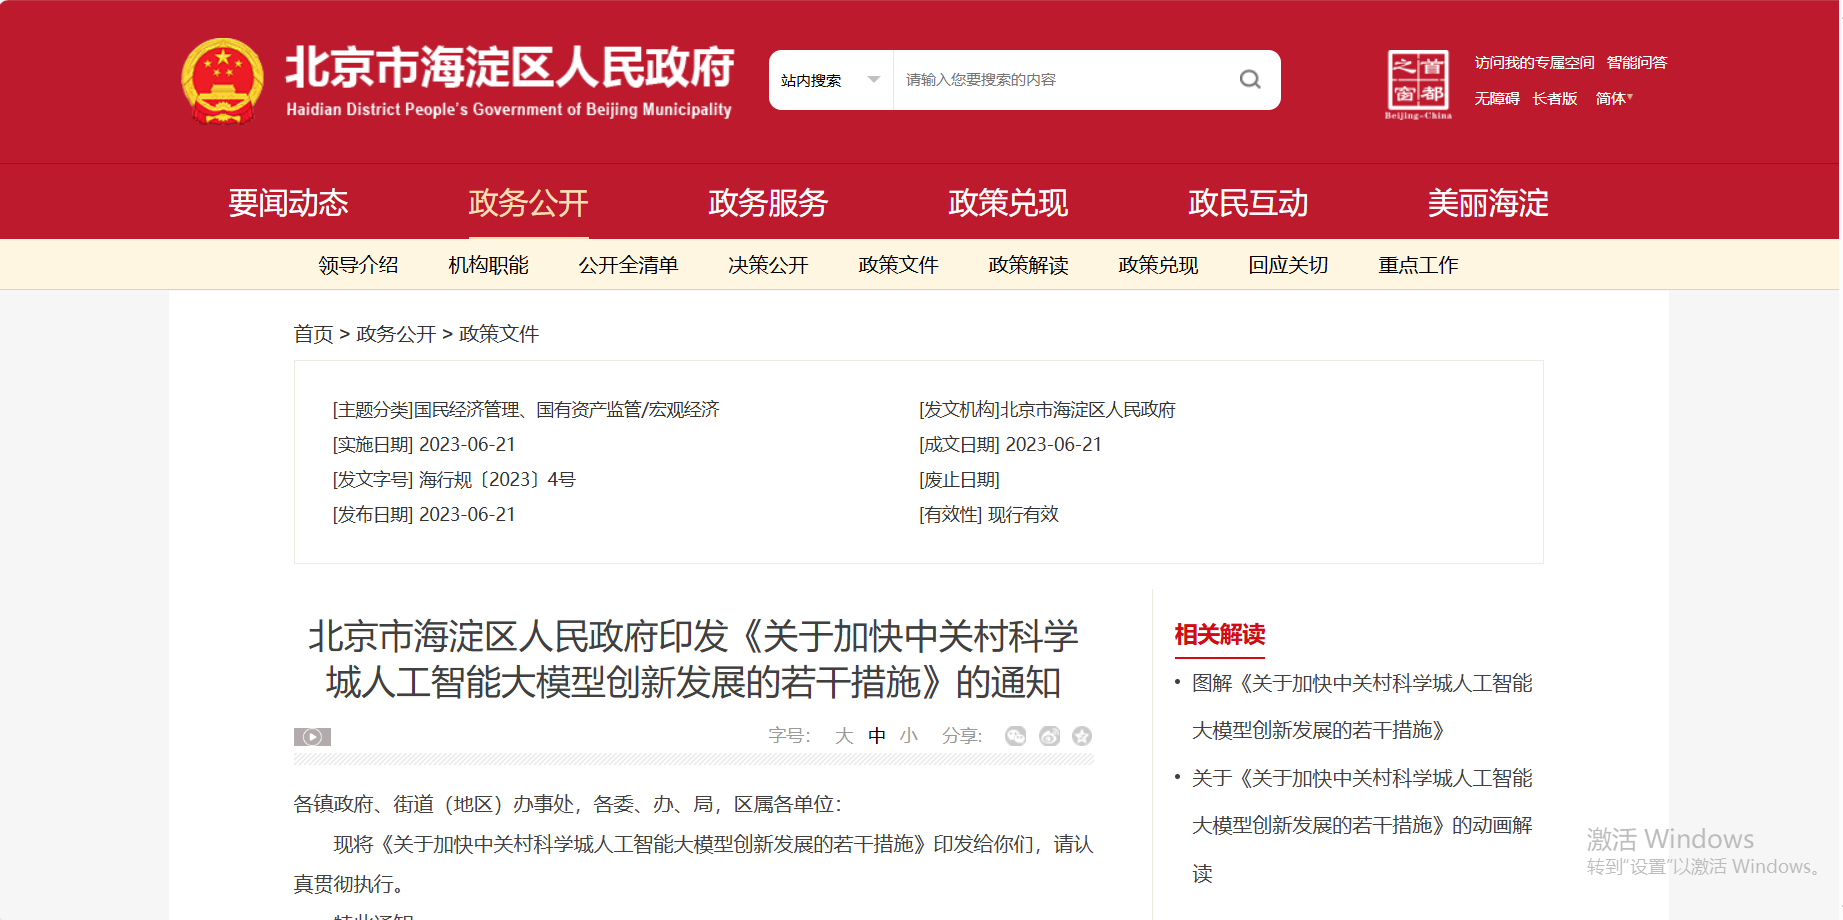Open the 政务服务 main navigation tab
1843x920 pixels.
point(768,203)
